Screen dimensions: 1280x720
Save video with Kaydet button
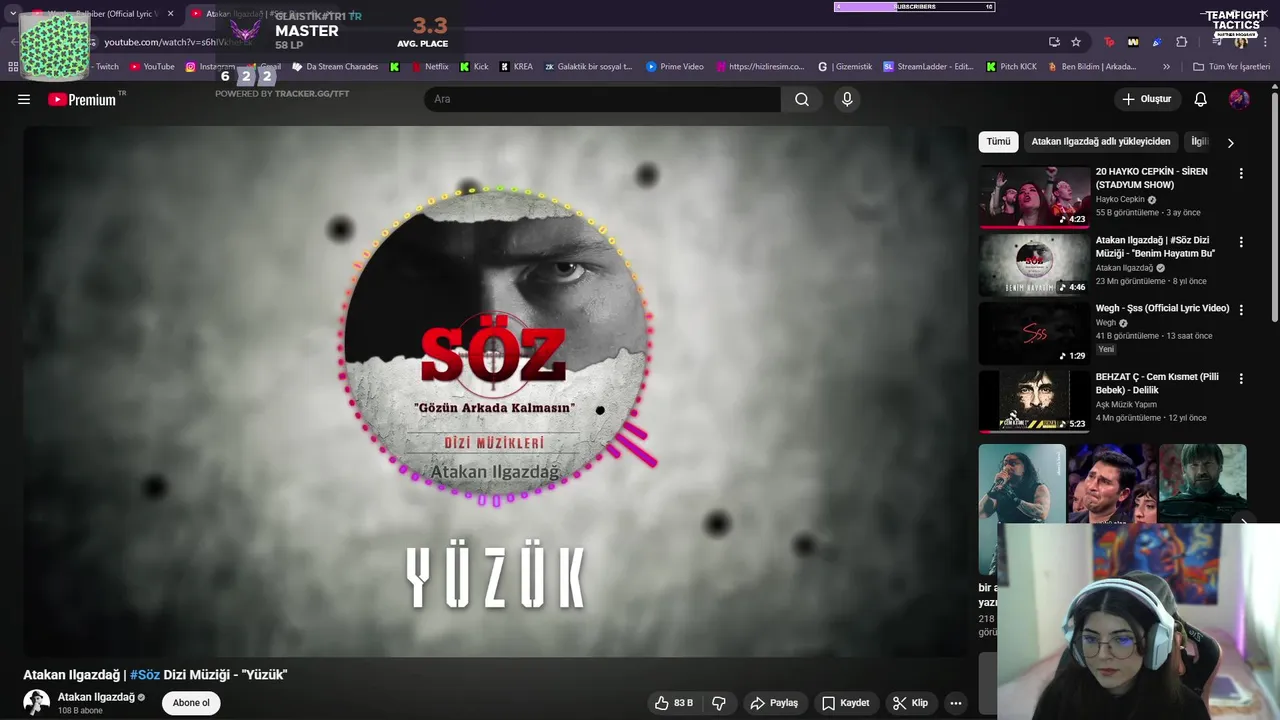pyautogui.click(x=845, y=703)
